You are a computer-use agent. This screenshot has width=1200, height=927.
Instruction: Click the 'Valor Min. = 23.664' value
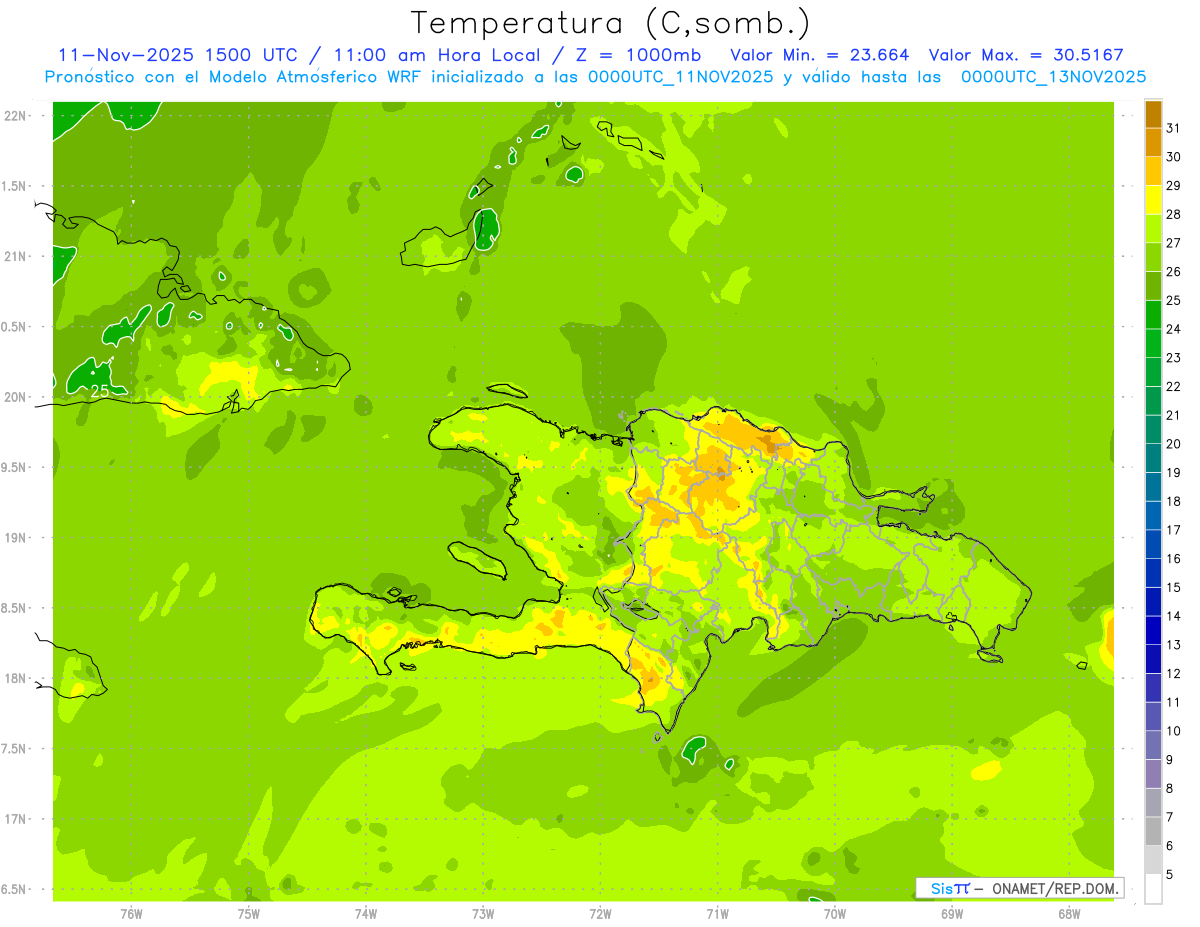click(x=820, y=55)
